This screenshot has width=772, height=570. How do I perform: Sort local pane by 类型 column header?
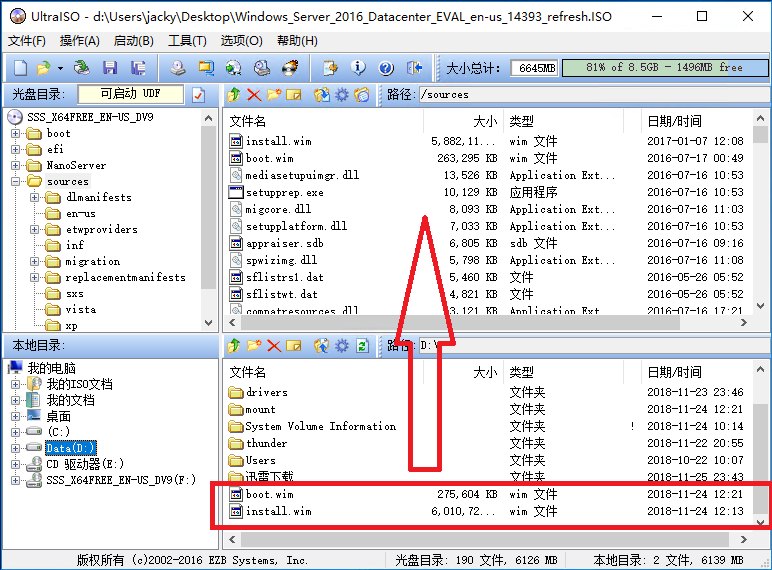coord(563,372)
